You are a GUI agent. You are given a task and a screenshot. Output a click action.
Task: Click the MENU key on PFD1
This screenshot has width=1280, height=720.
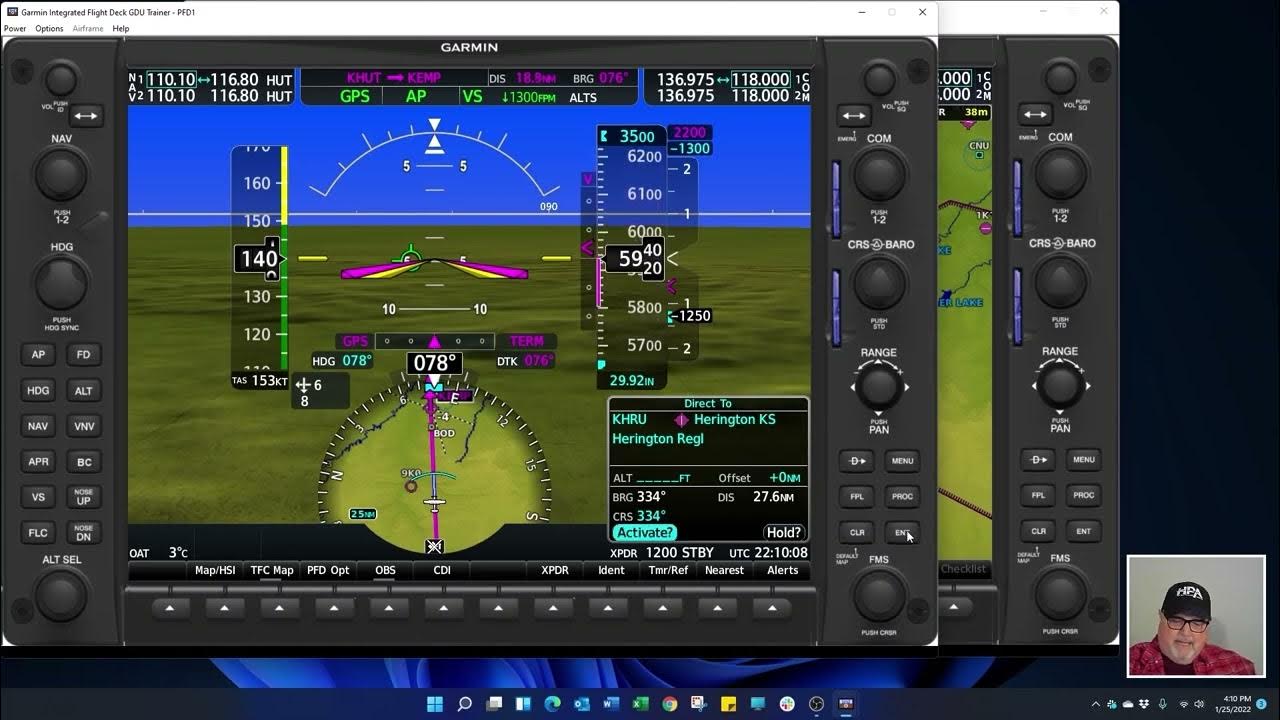[x=902, y=461]
